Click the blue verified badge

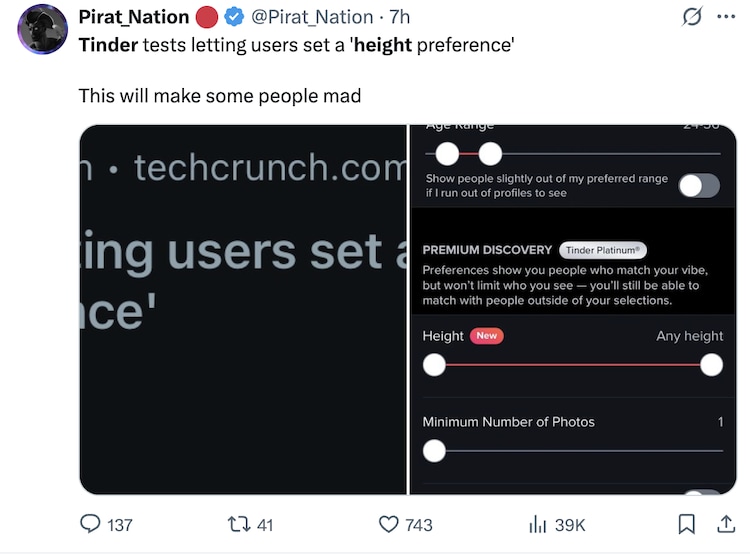click(x=234, y=17)
